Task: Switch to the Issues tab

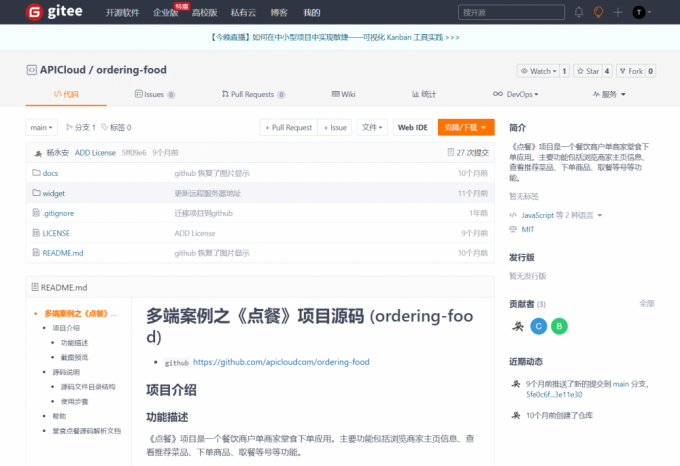Action: pyautogui.click(x=153, y=94)
